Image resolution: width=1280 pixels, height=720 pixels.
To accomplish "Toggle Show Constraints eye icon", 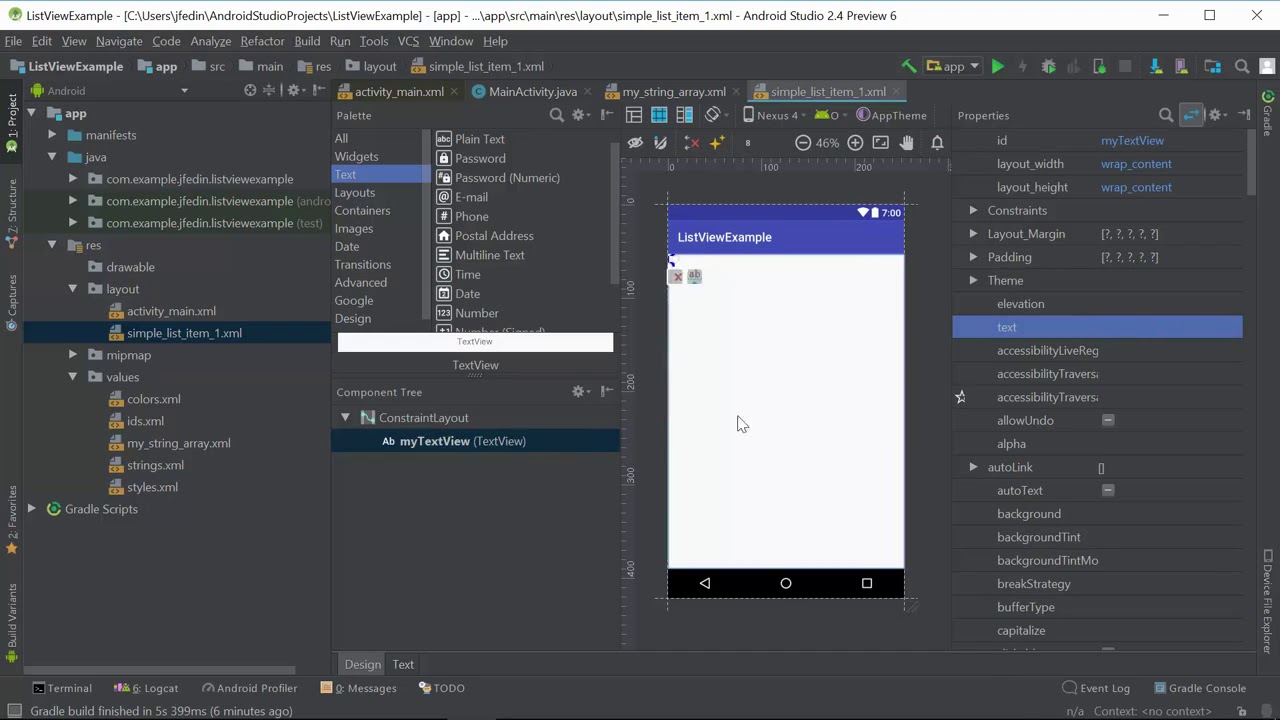I will coord(635,143).
